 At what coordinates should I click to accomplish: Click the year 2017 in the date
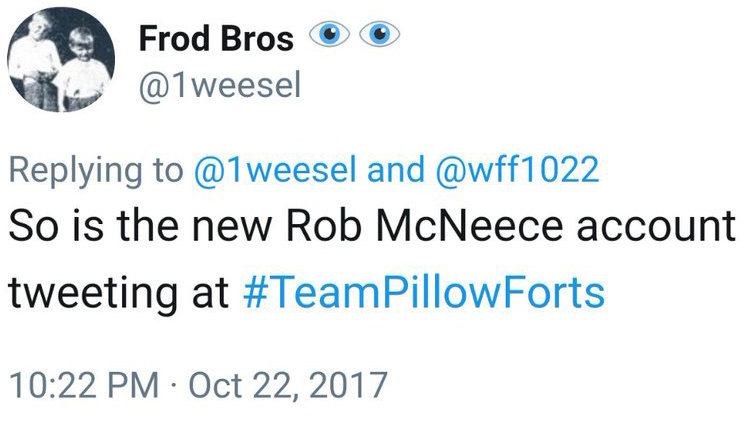(349, 385)
